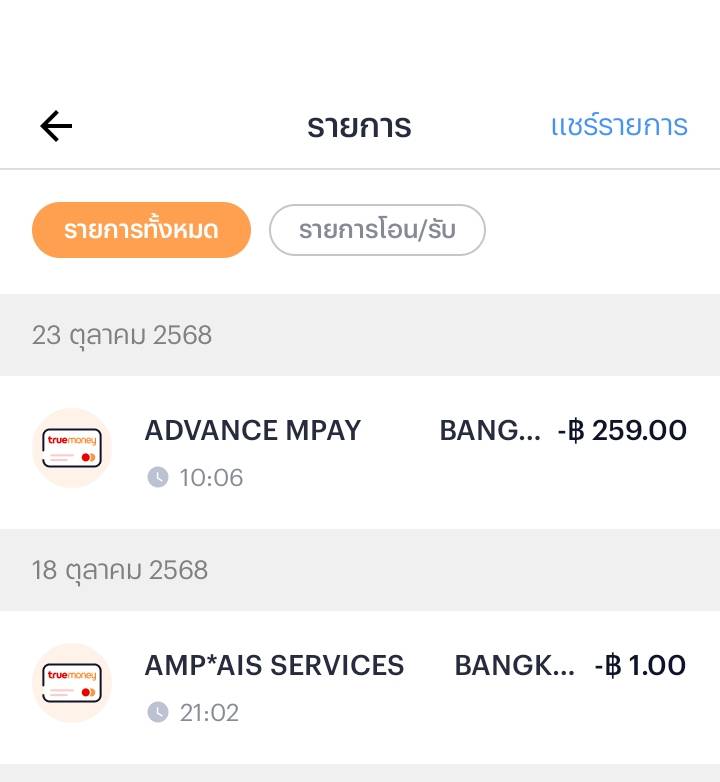
Task: Tap the truncated BANG... location text
Action: [x=490, y=430]
